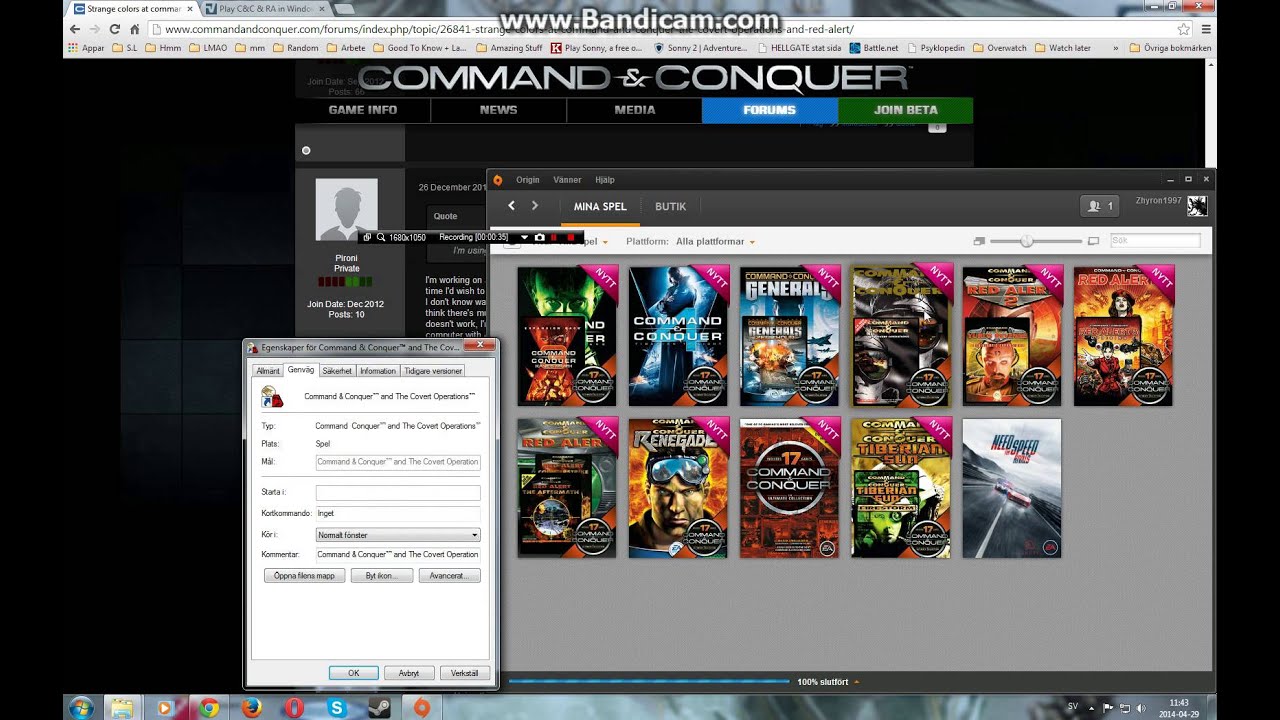Viewport: 1280px width, 720px height.
Task: Stop the Bandicam recording
Action: 571,237
